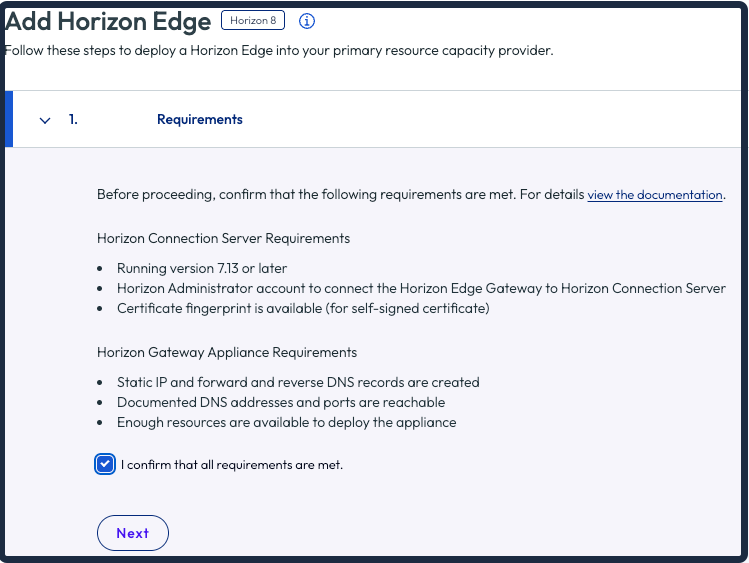Click the Horizon Gateway Appliance Requirements heading
This screenshot has height=563, width=749.
pyautogui.click(x=227, y=352)
